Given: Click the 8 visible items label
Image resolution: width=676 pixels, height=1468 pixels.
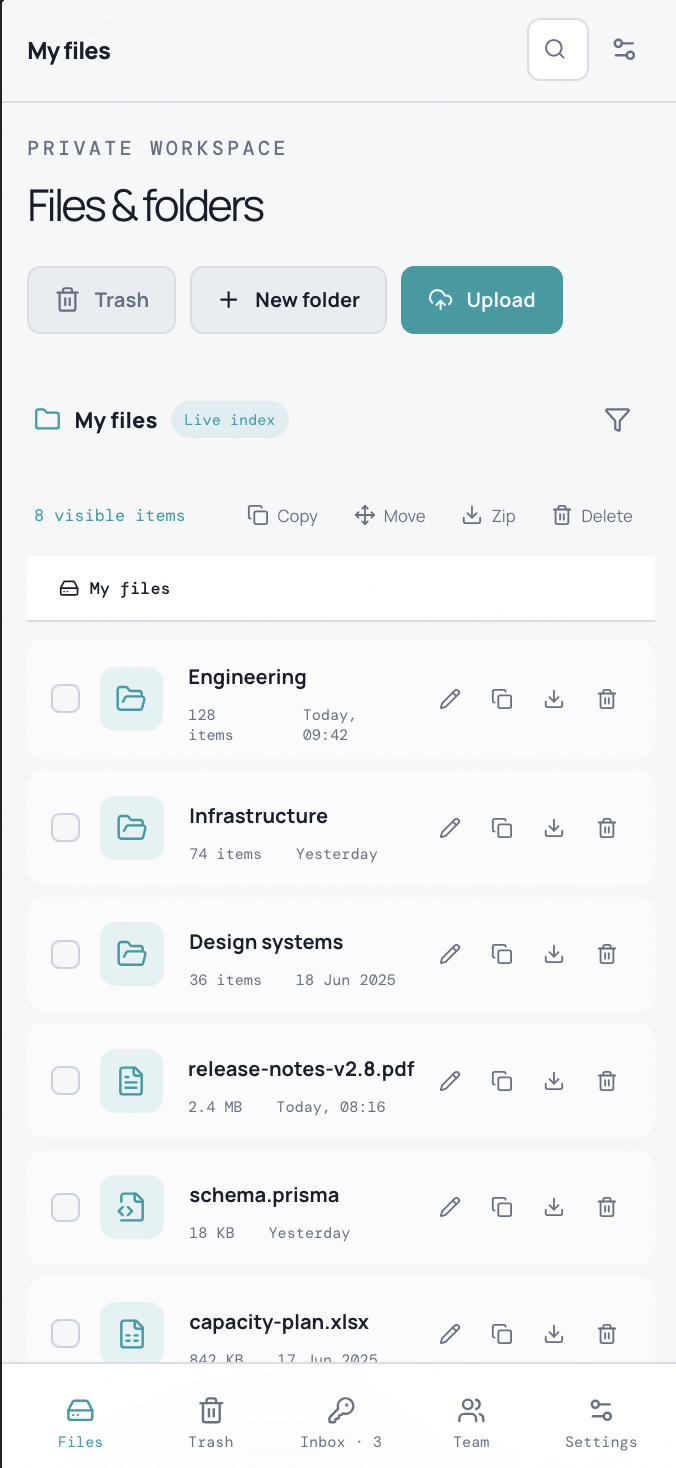Looking at the screenshot, I should click(x=110, y=516).
